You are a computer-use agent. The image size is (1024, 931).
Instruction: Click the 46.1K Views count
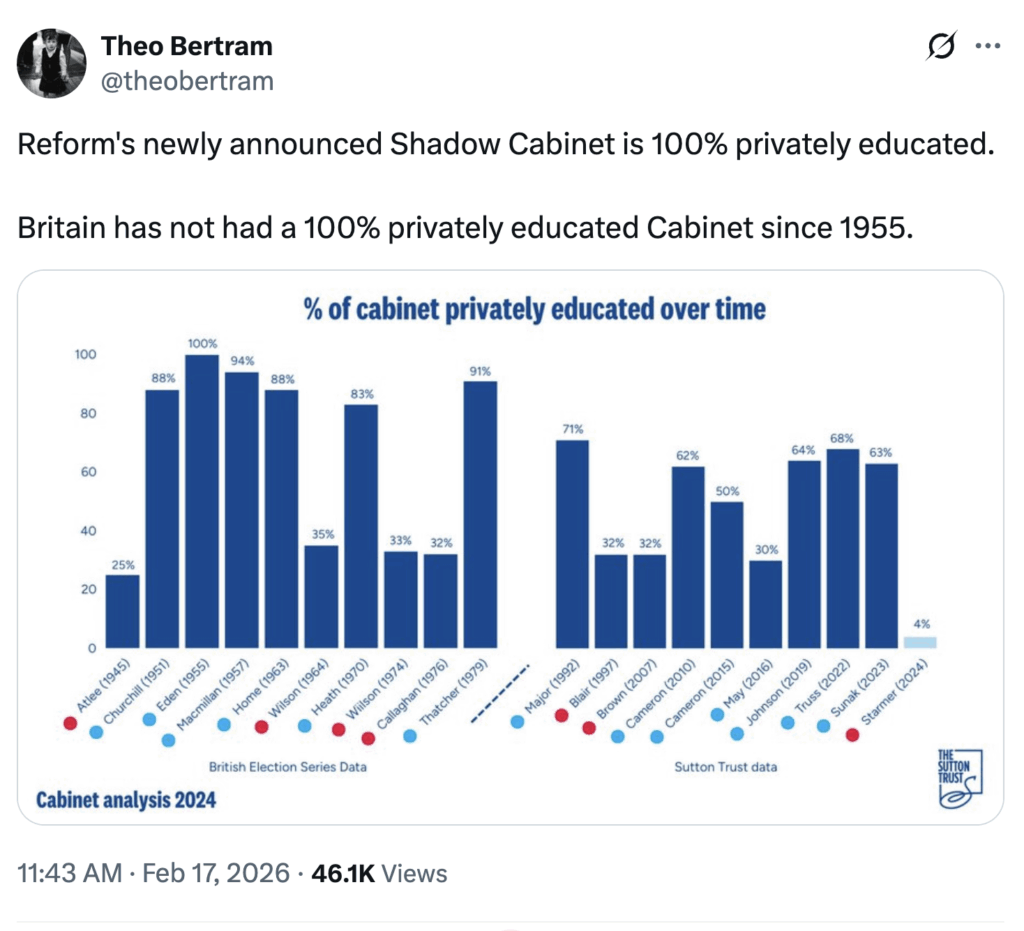(378, 873)
